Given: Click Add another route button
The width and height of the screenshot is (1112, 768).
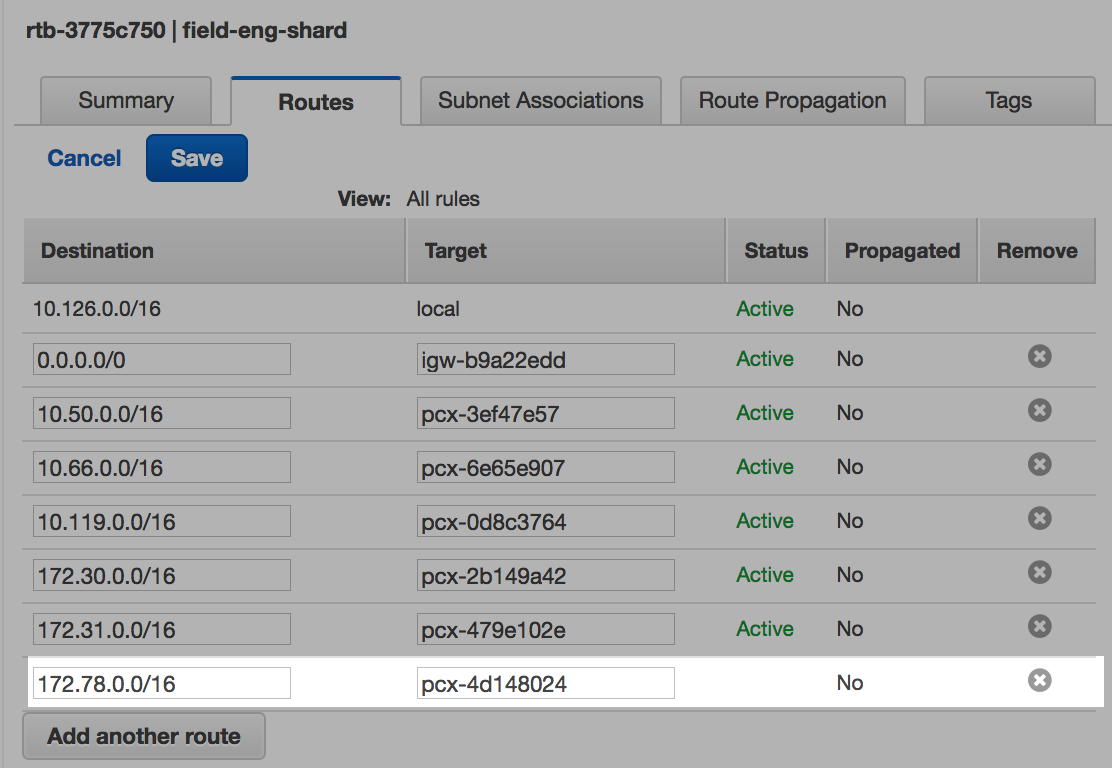Looking at the screenshot, I should [x=144, y=737].
